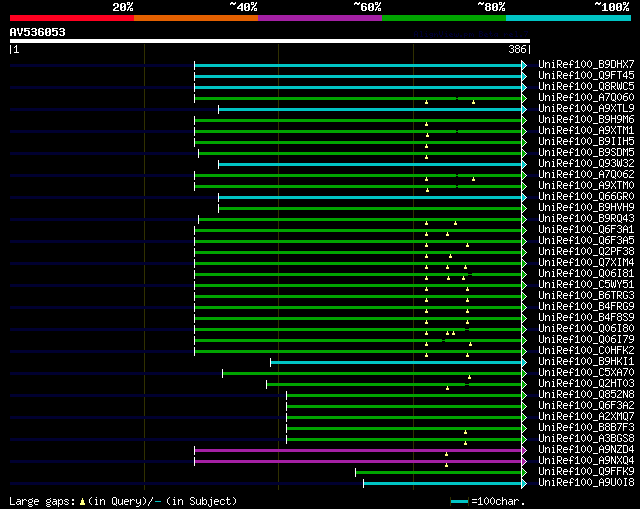This screenshot has width=640, height=509.
Task: Open hit UniRef100_B9DHX7
Action: 586,64
